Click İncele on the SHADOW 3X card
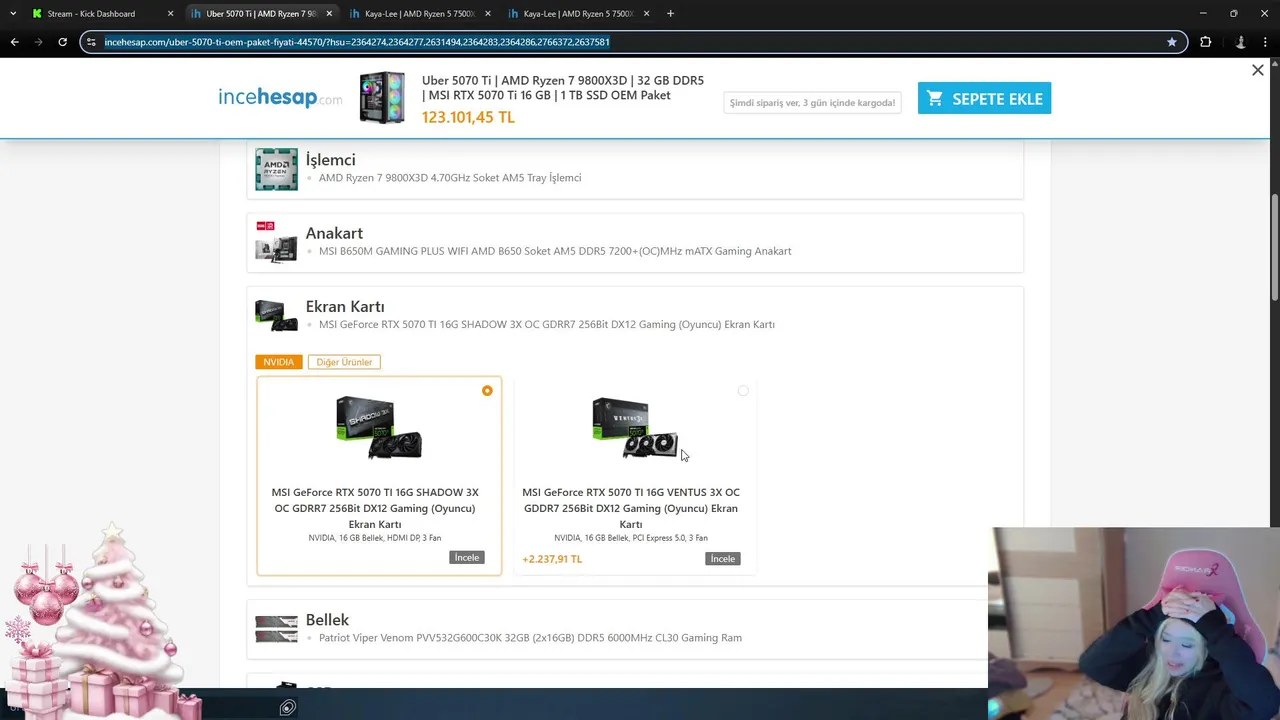 point(467,557)
